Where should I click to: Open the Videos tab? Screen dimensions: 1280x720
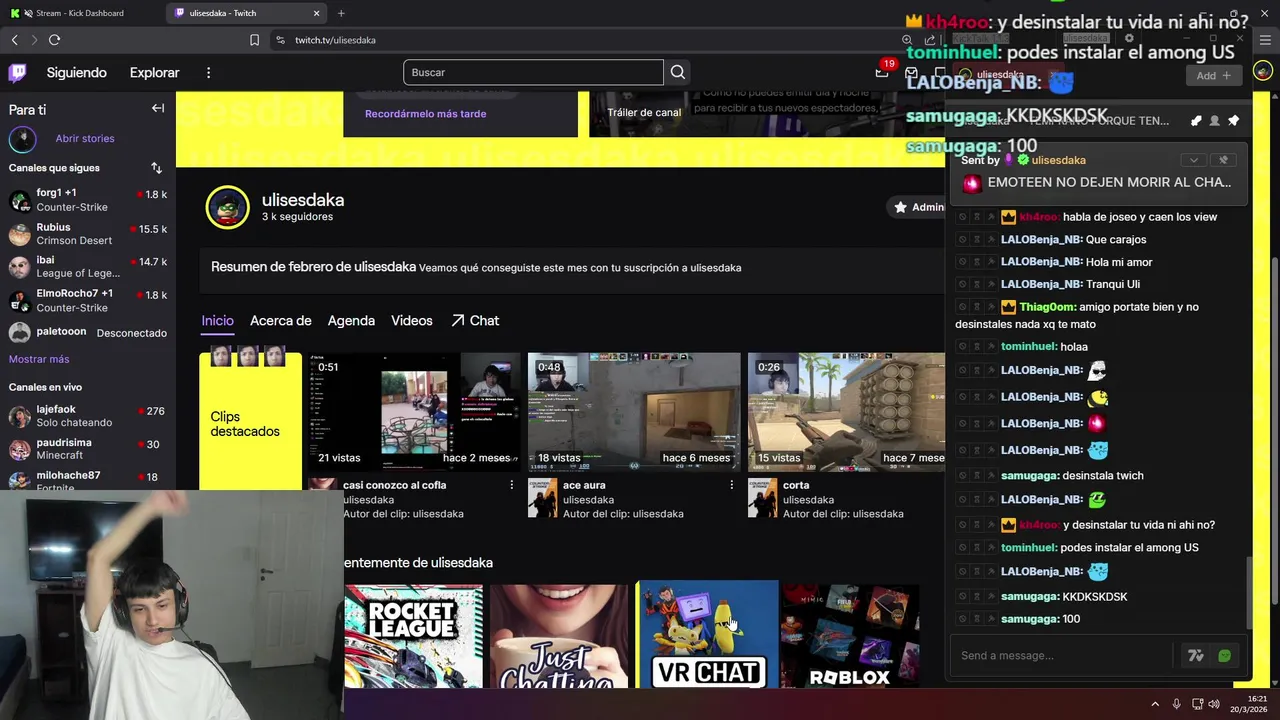412,321
